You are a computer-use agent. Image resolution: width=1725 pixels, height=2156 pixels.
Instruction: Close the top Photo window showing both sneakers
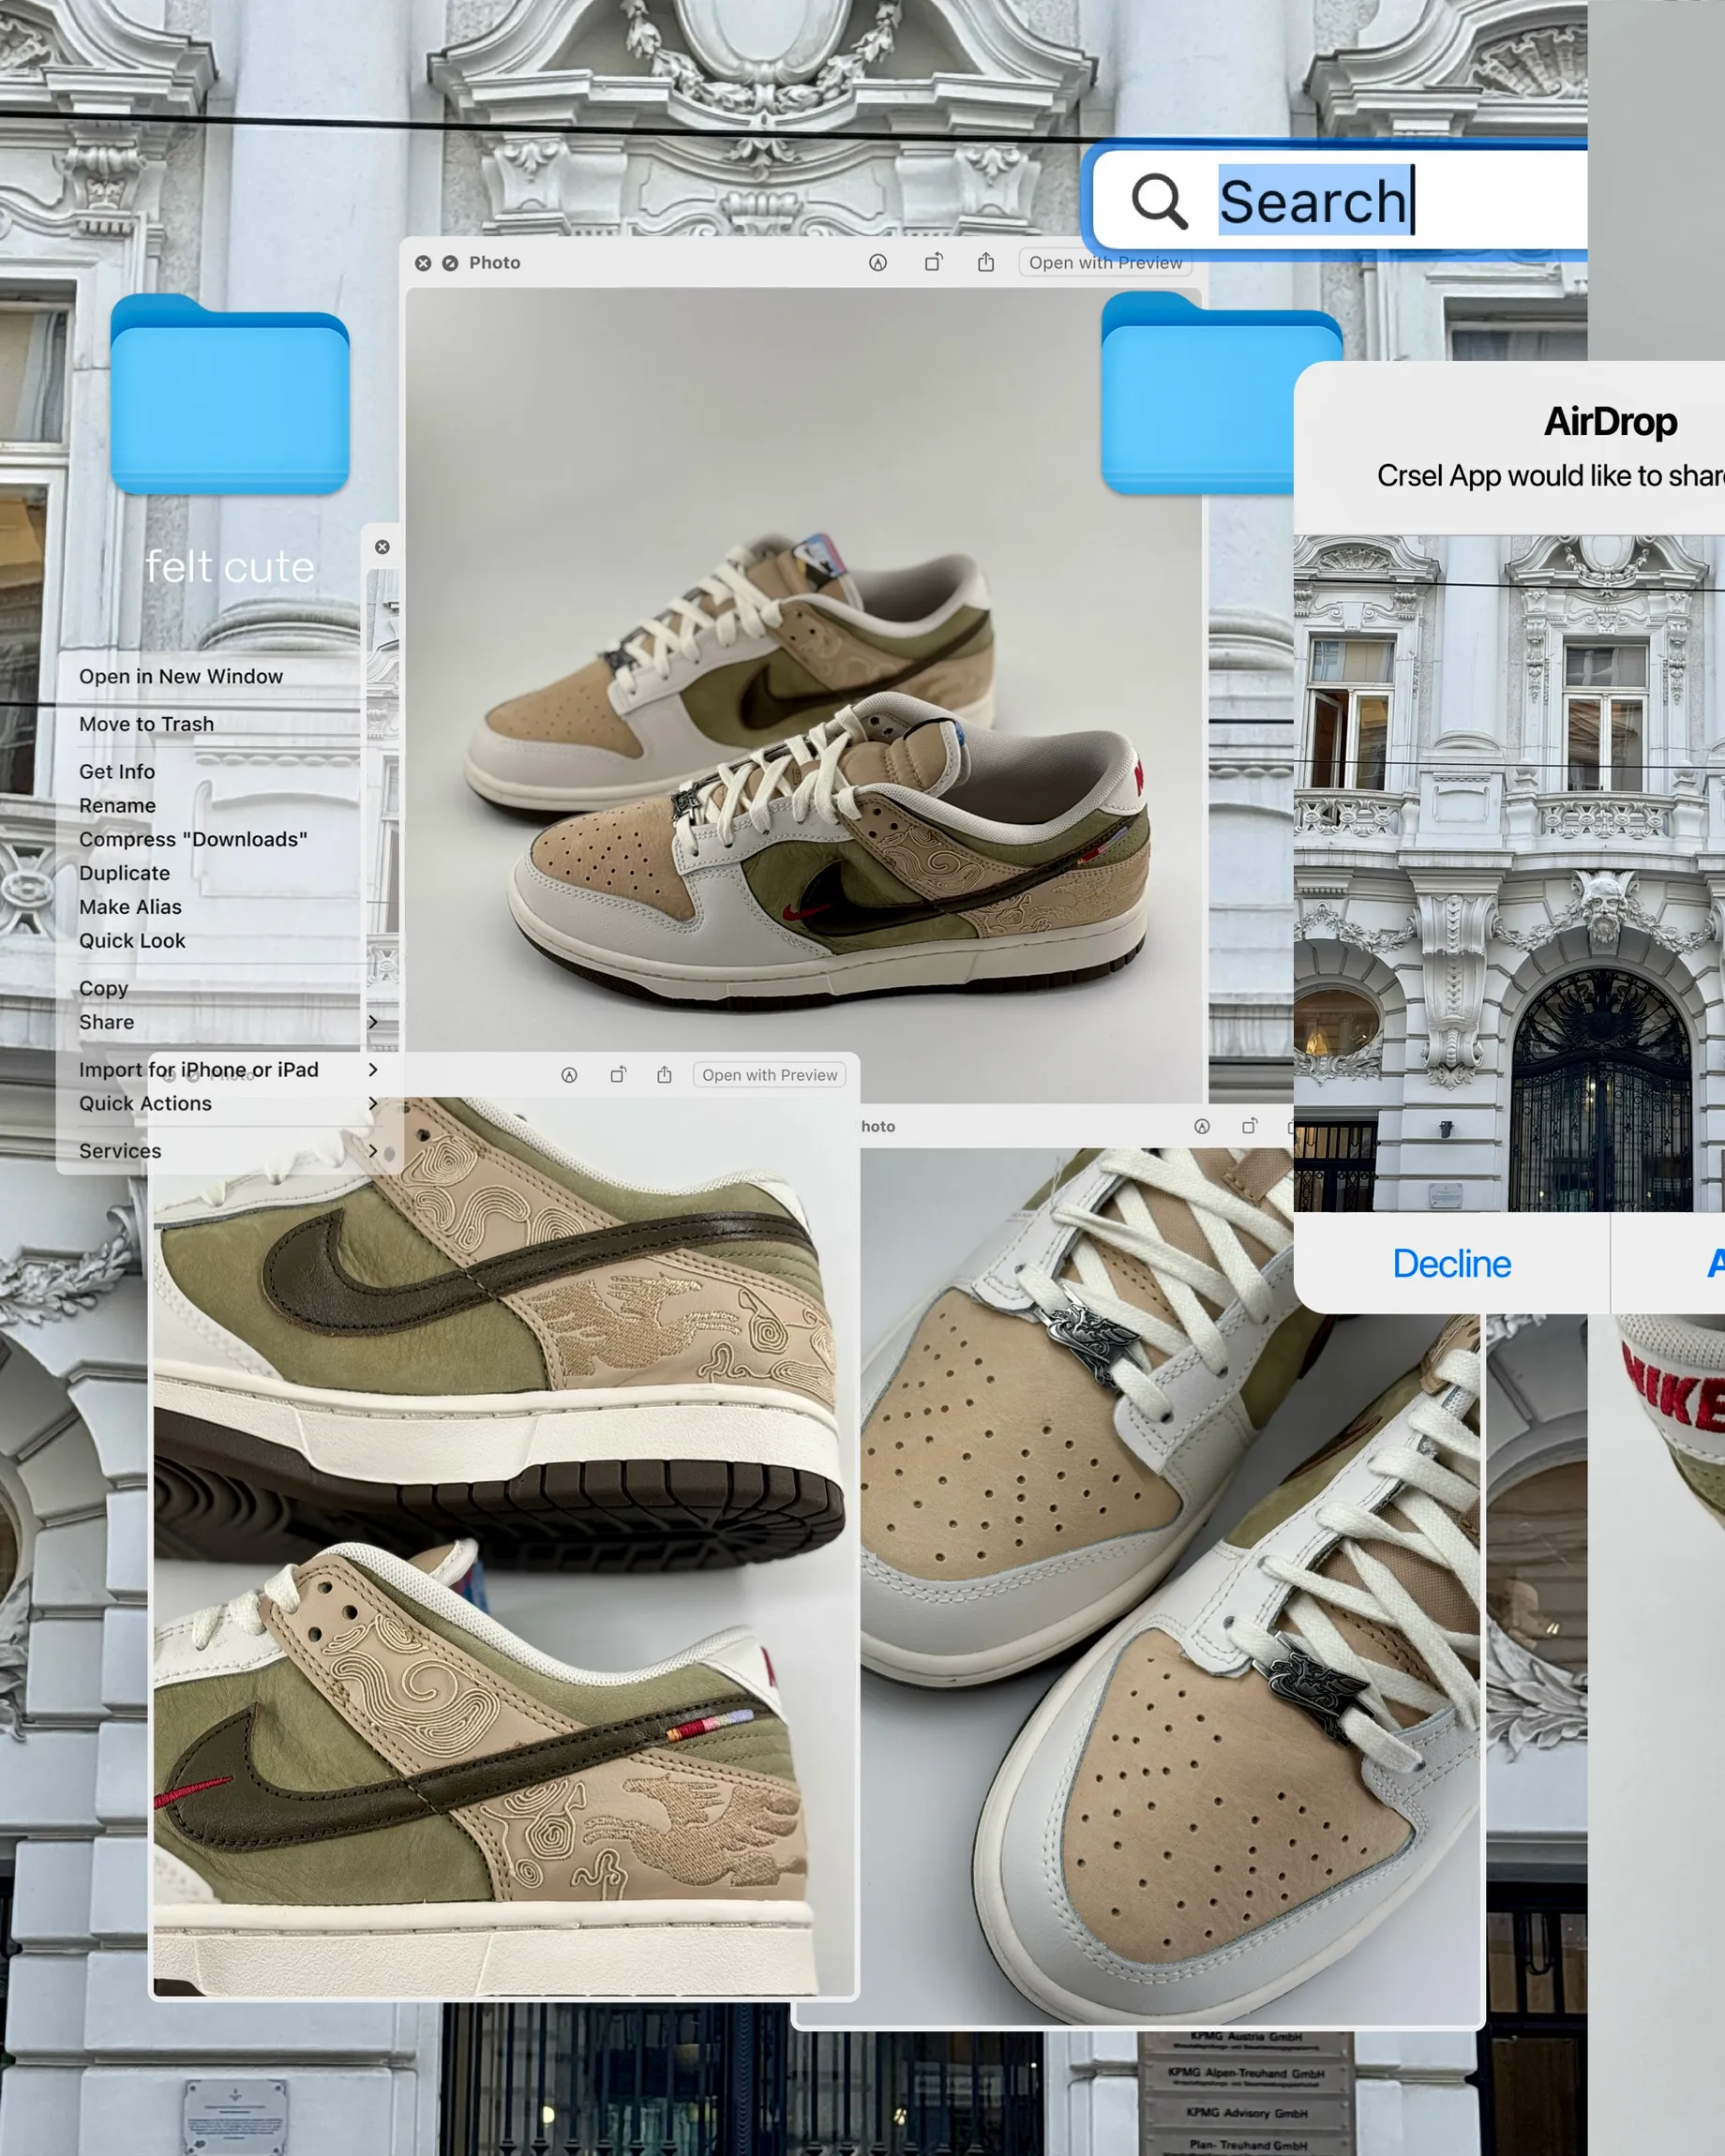tap(423, 263)
